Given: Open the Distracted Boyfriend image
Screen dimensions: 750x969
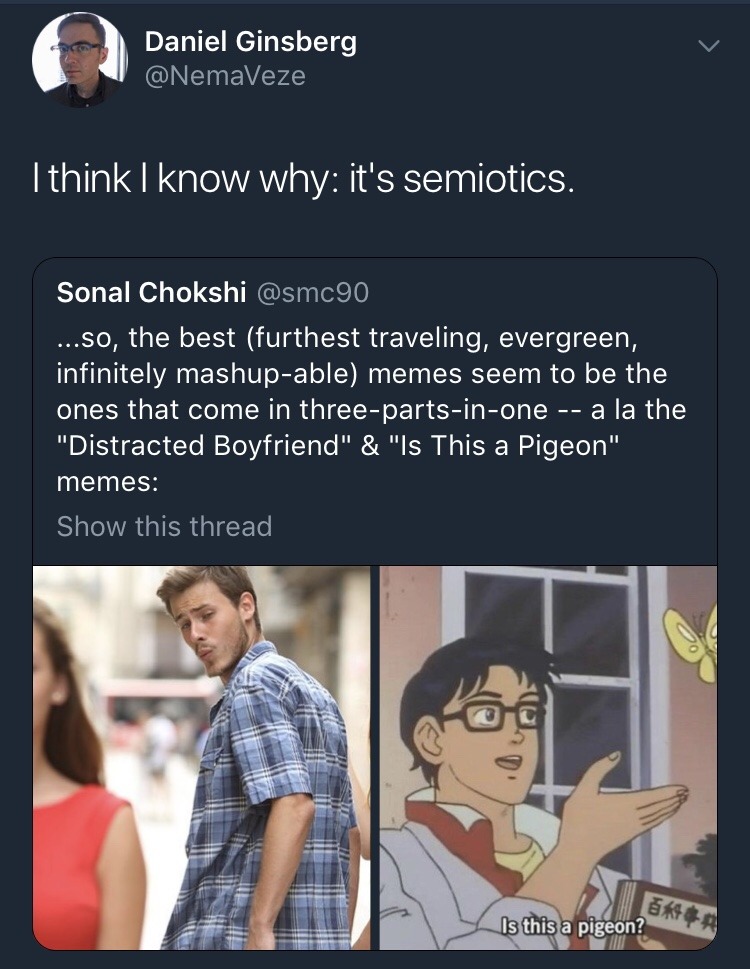Looking at the screenshot, I should tap(201, 758).
